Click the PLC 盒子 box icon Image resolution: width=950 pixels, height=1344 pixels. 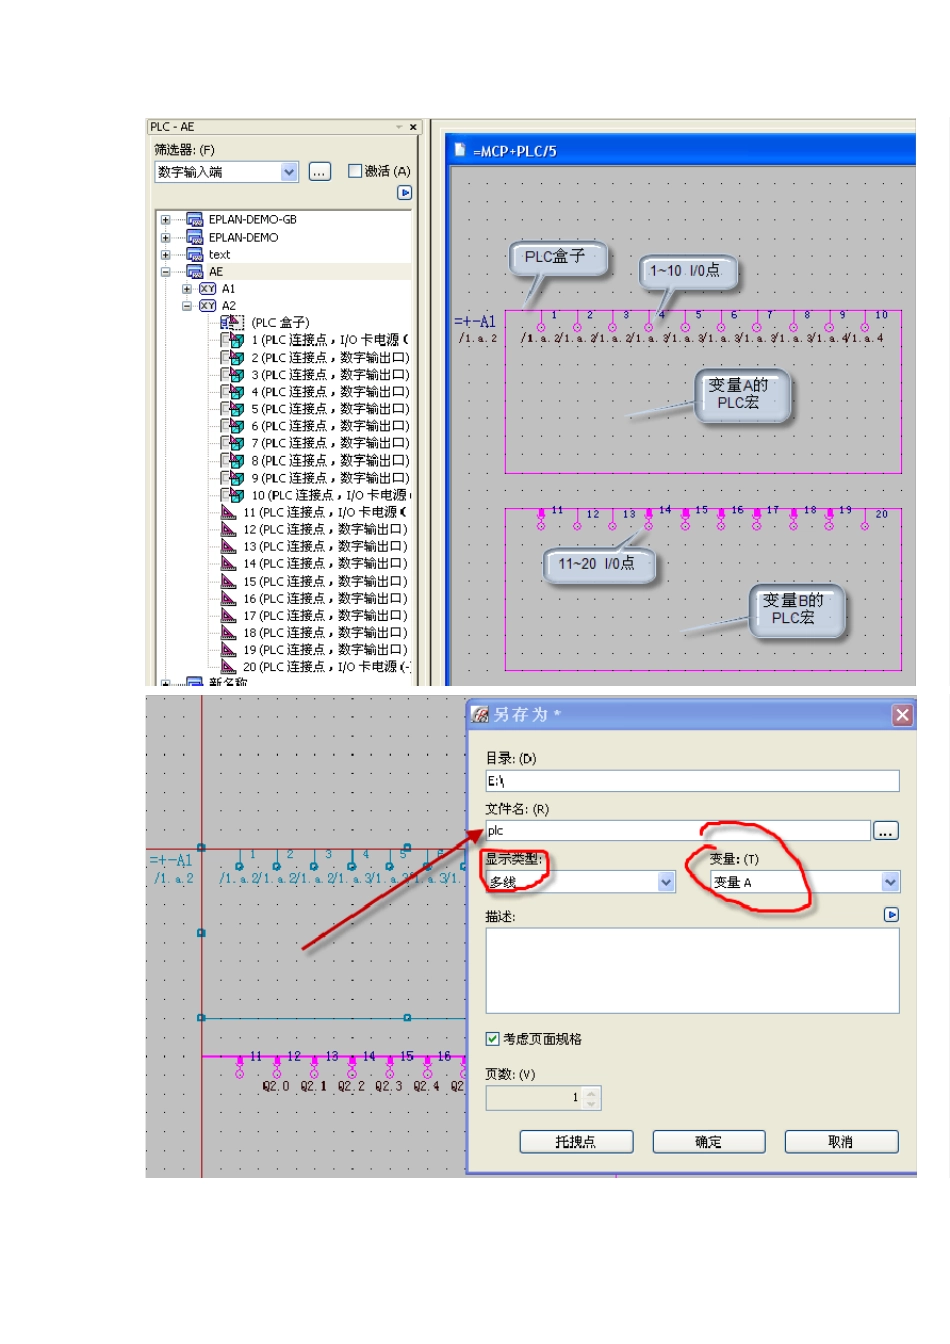click(232, 322)
